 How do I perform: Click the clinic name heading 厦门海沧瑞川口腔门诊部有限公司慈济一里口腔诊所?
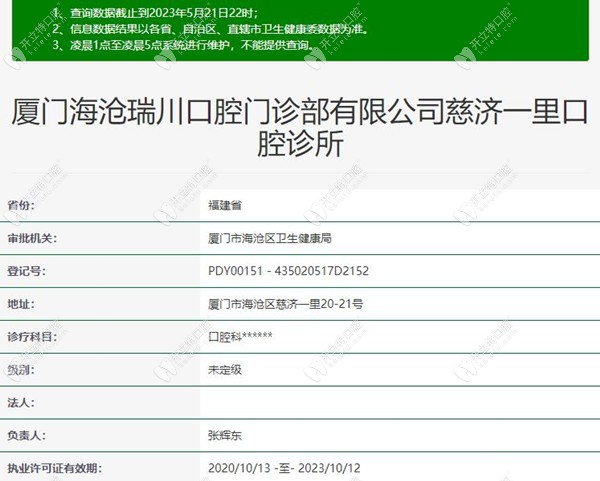click(x=300, y=128)
